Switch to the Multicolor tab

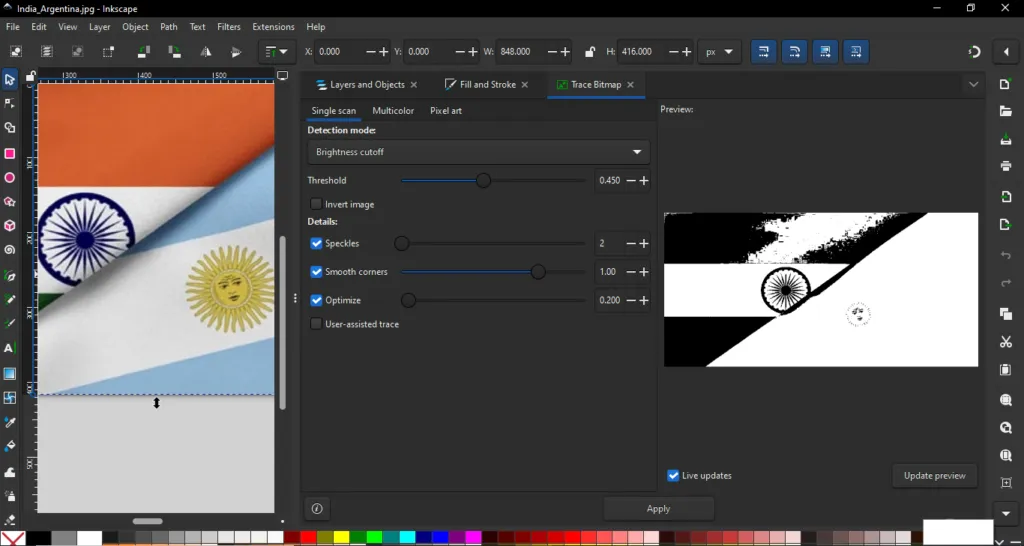click(x=393, y=111)
